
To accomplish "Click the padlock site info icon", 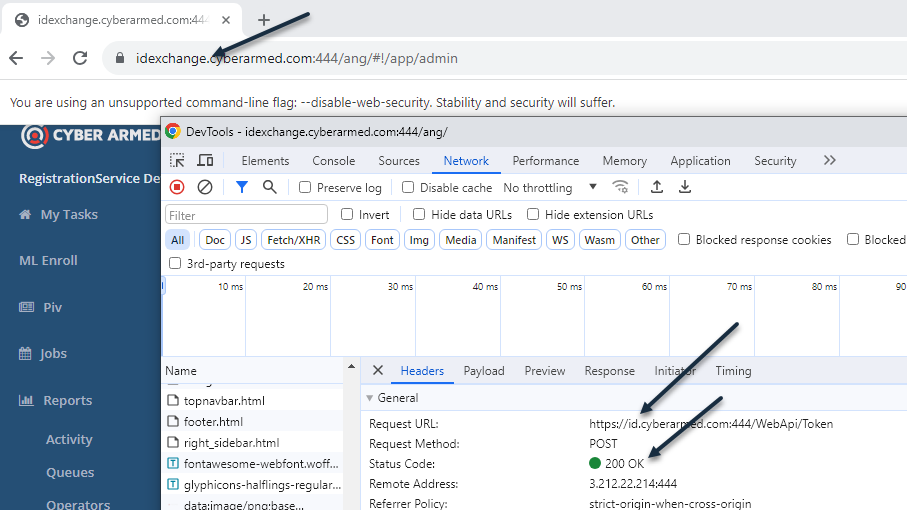I will (120, 58).
